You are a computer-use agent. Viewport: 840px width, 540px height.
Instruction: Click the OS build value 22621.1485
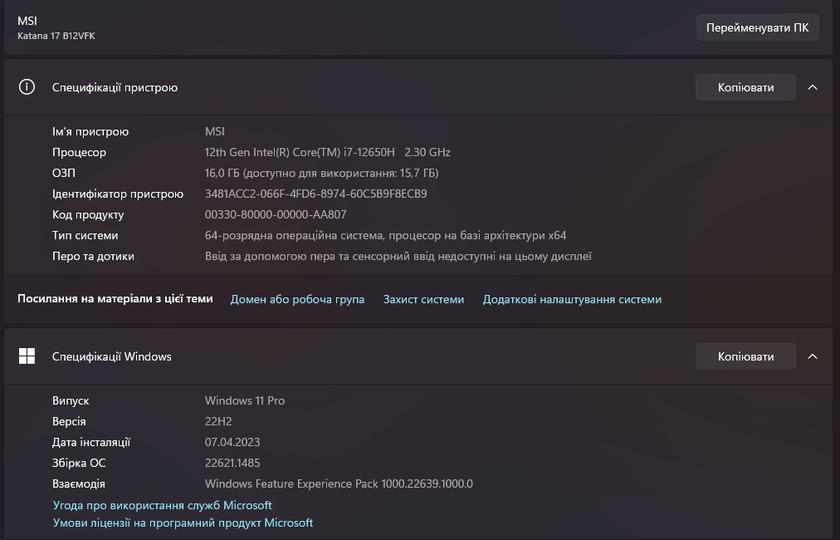point(232,463)
